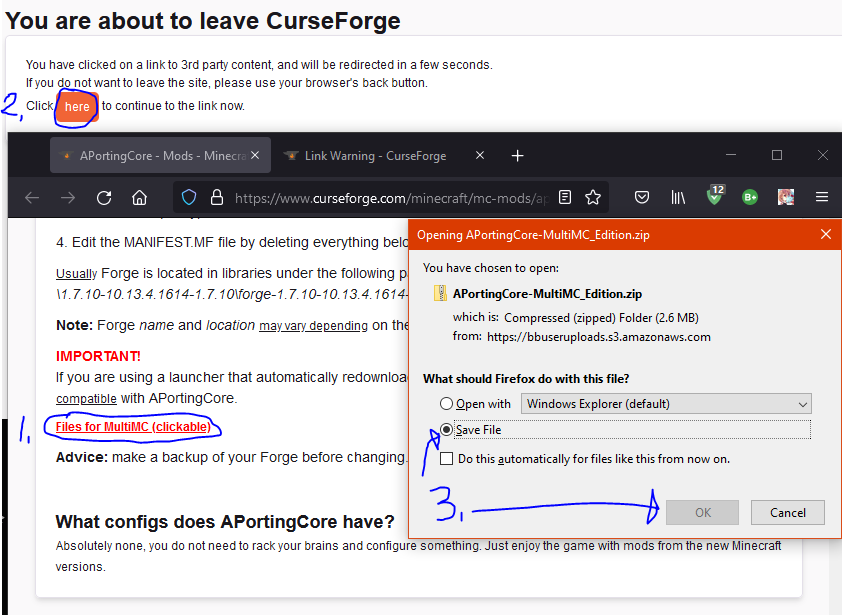
Task: Click the 'What configs does APortingCore have?' heading
Action: [225, 522]
